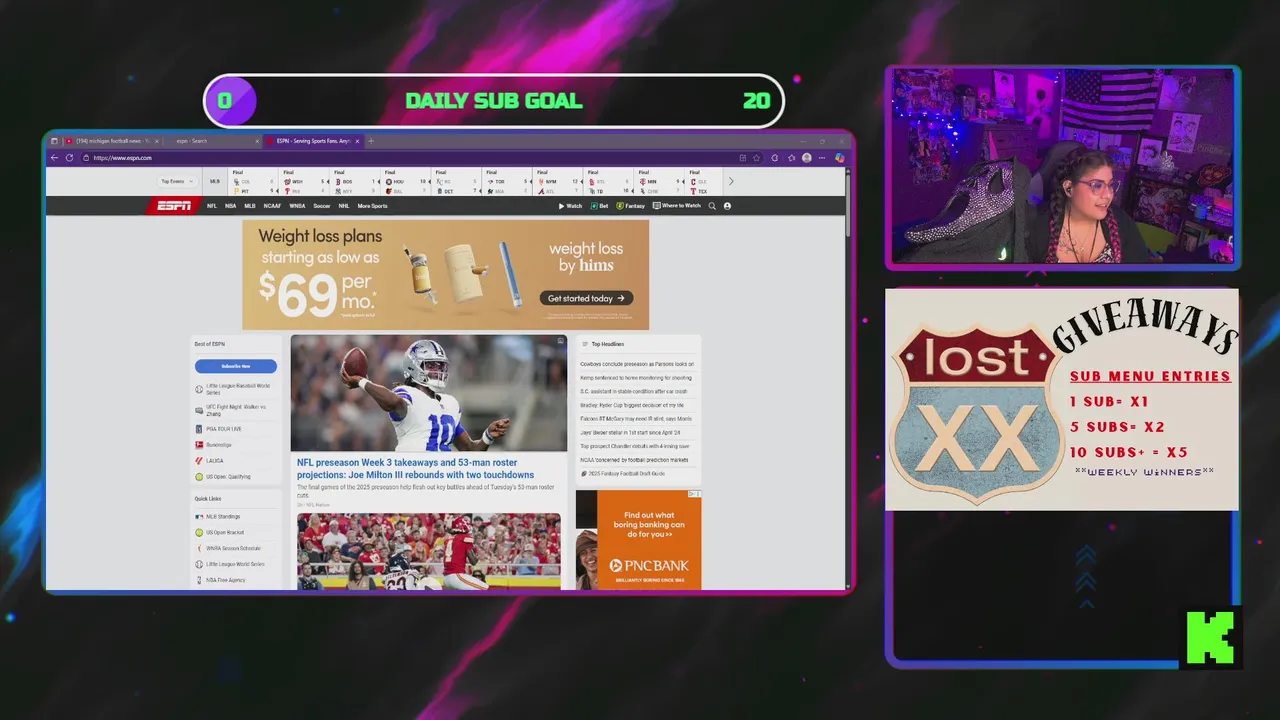Open ESPN user profile icon
Image resolution: width=1280 pixels, height=720 pixels.
(727, 206)
